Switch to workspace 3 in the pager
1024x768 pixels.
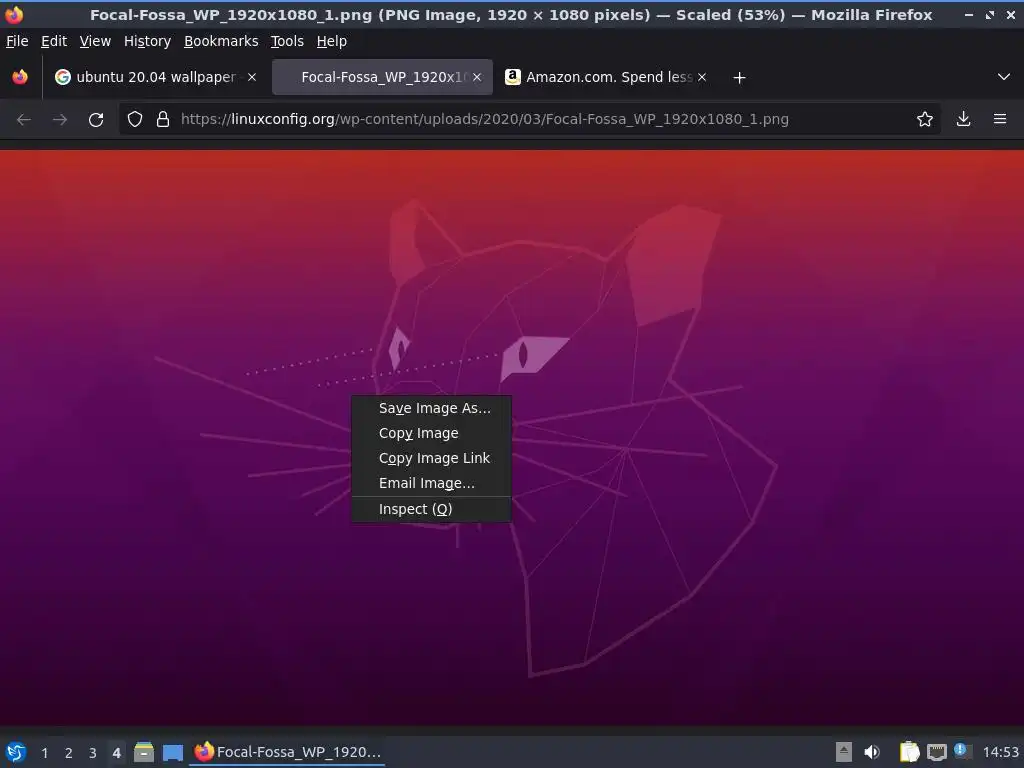(93, 753)
